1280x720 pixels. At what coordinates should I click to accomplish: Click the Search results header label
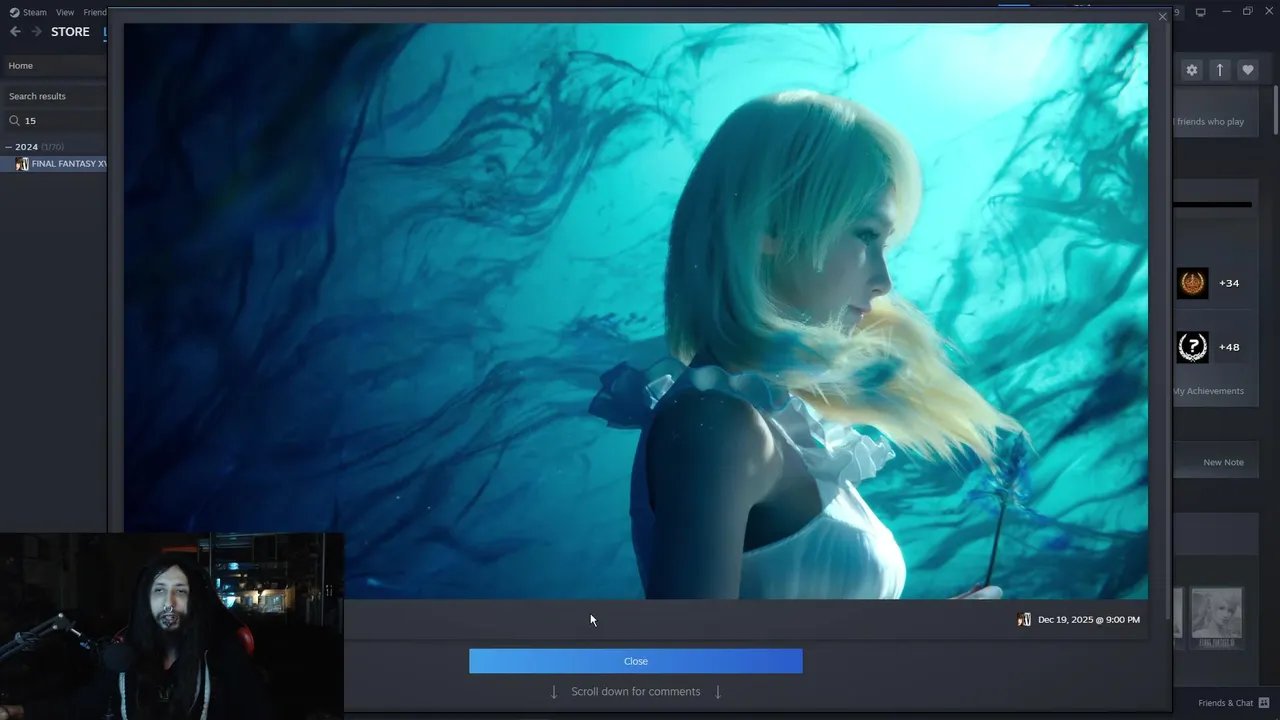click(x=37, y=96)
